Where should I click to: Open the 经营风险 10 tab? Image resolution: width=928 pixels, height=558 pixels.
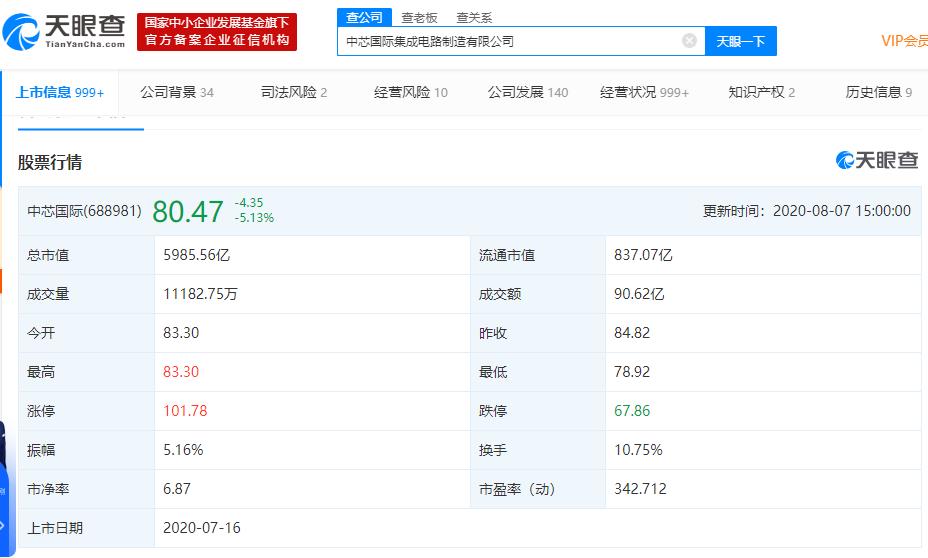tap(411, 92)
